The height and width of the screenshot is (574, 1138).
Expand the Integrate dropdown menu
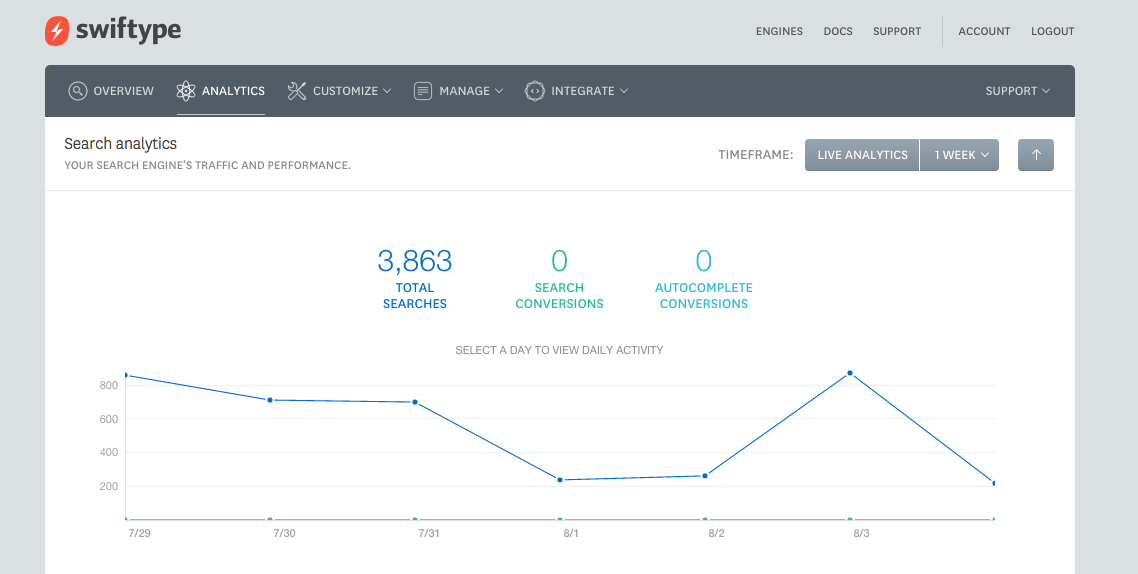576,91
